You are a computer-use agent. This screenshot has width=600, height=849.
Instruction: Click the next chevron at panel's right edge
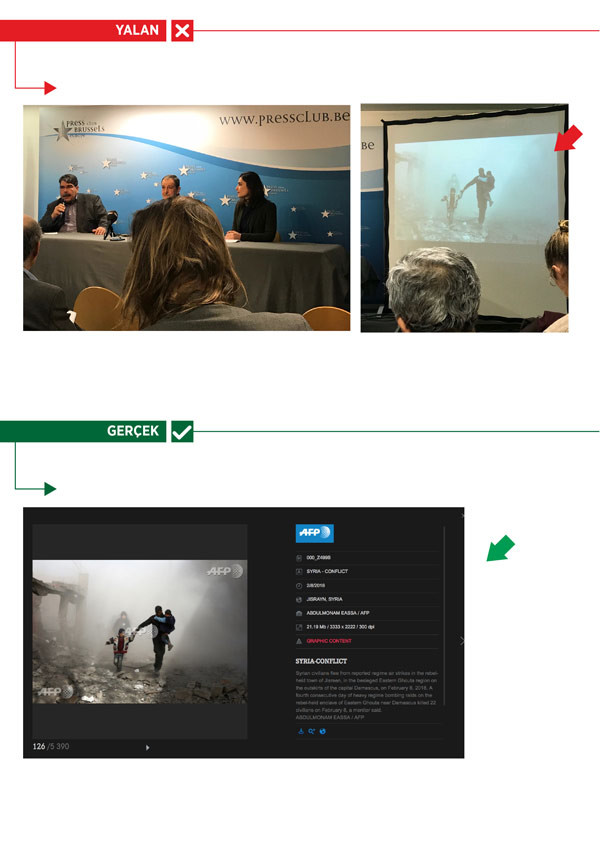[x=461, y=641]
